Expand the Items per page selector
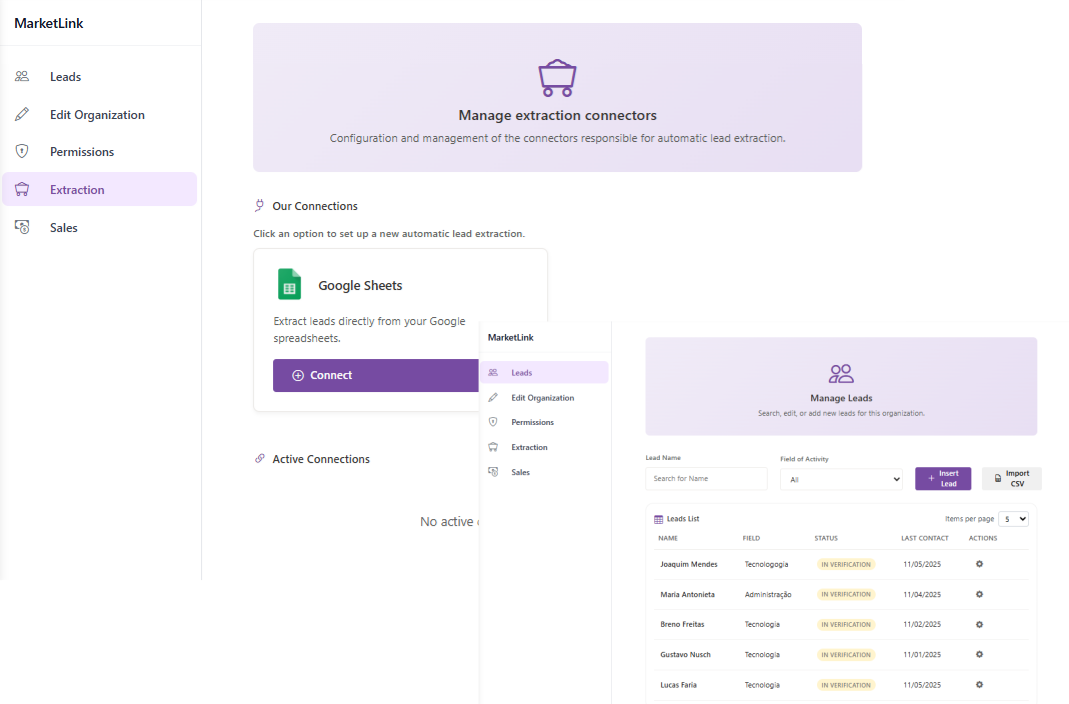This screenshot has width=1069, height=704. 1013,519
